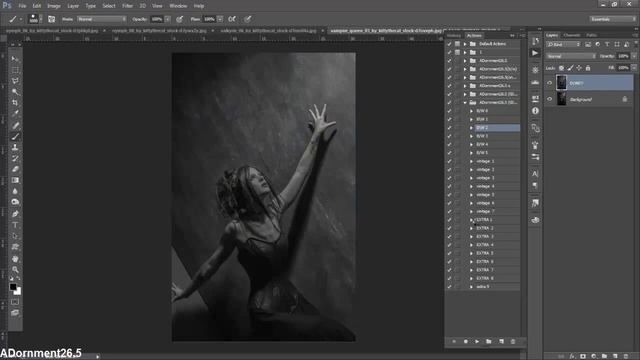The width and height of the screenshot is (640, 360).
Task: Click the Play selection button in Actions panel
Action: pos(477,342)
